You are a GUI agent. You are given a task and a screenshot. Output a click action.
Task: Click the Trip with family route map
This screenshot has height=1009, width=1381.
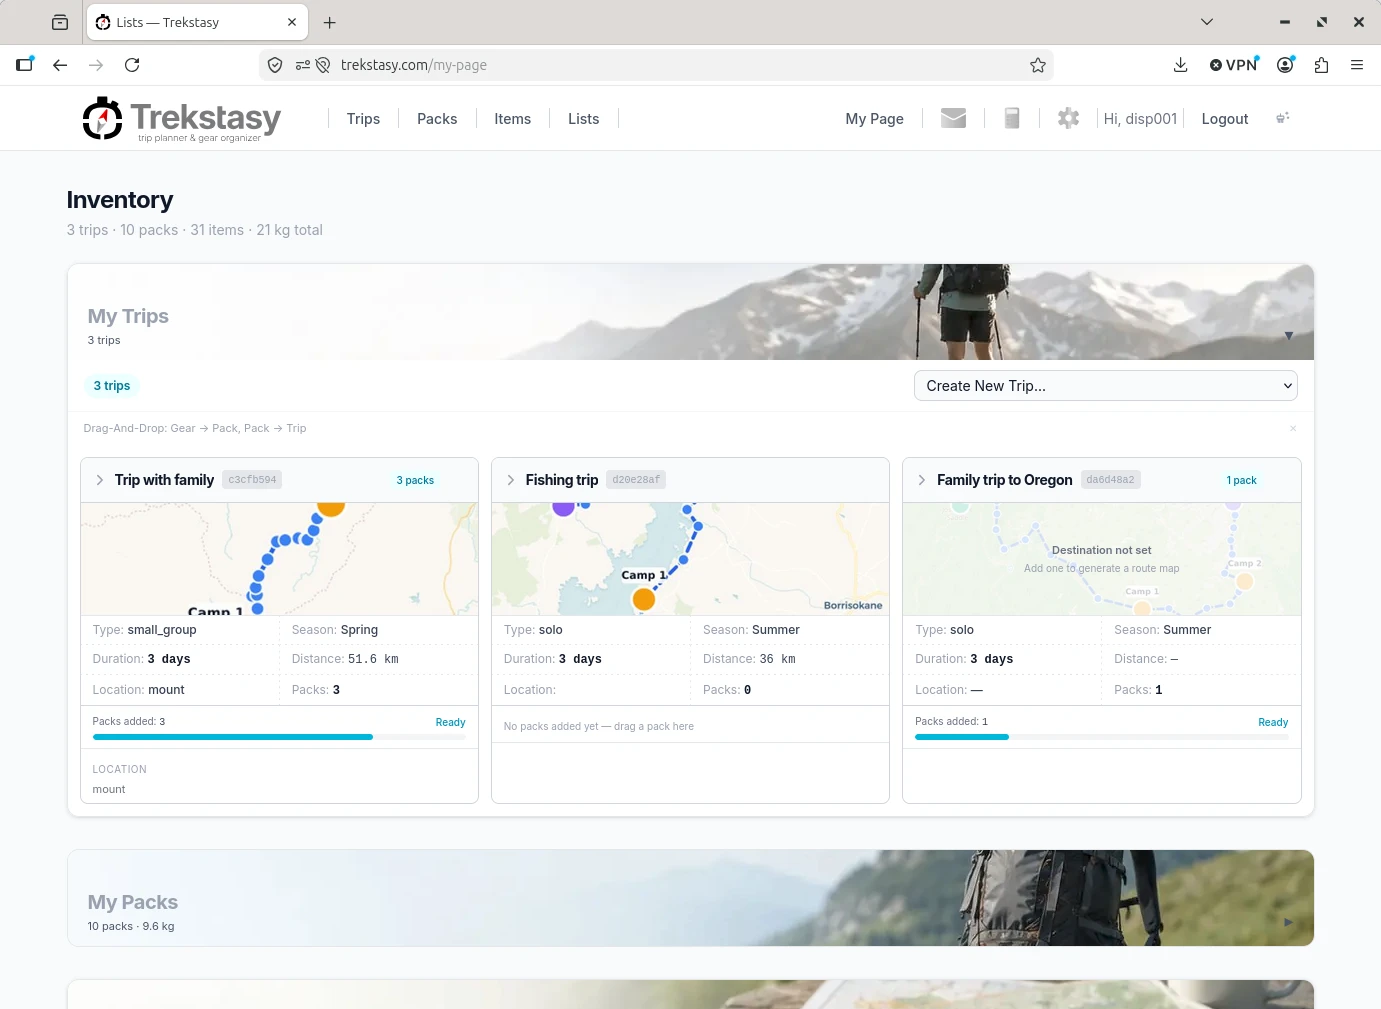(x=279, y=559)
